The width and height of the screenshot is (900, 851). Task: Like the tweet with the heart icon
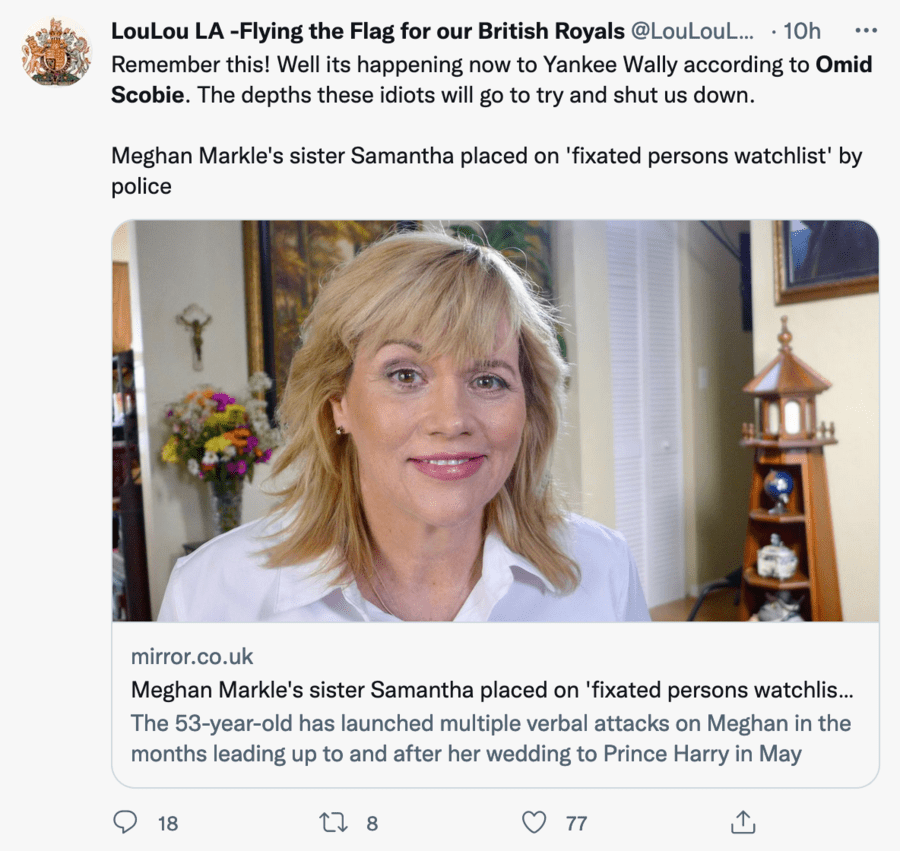click(x=535, y=822)
